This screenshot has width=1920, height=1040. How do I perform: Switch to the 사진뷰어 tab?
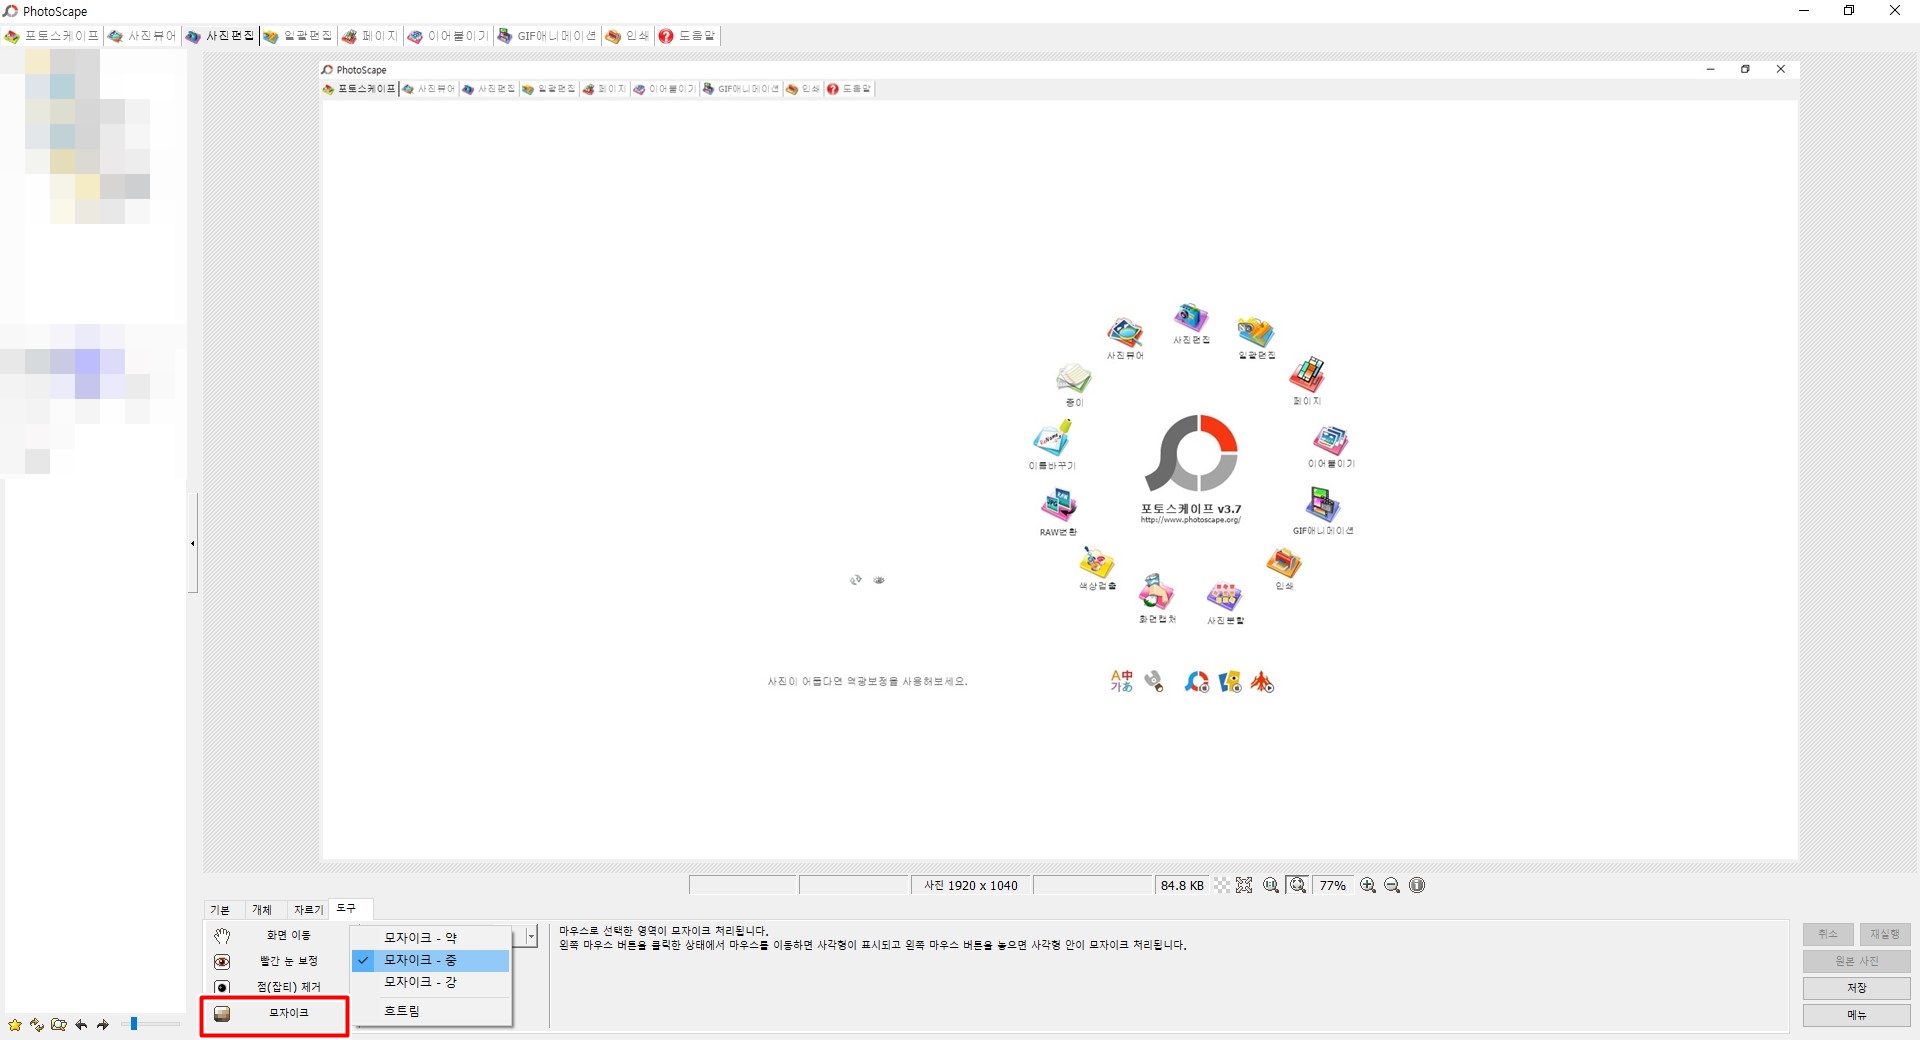(142, 36)
